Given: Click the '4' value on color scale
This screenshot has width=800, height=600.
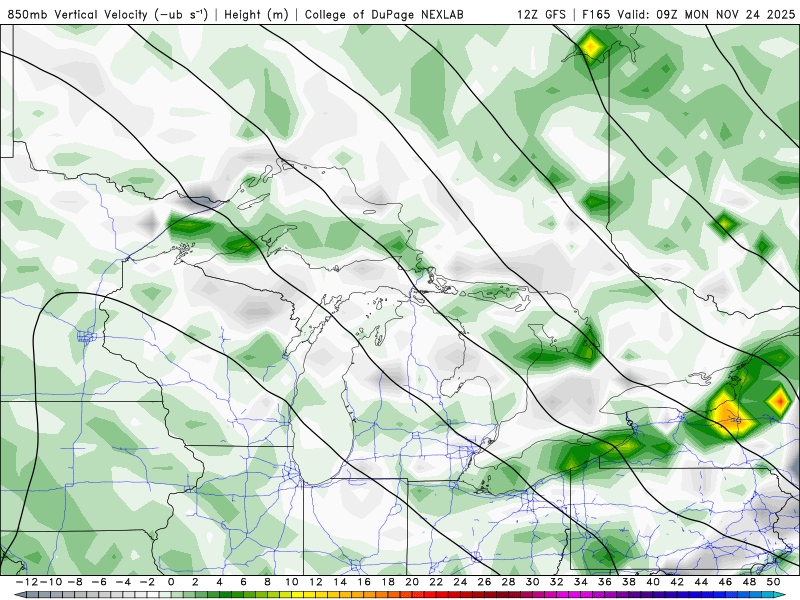Looking at the screenshot, I should (219, 582).
